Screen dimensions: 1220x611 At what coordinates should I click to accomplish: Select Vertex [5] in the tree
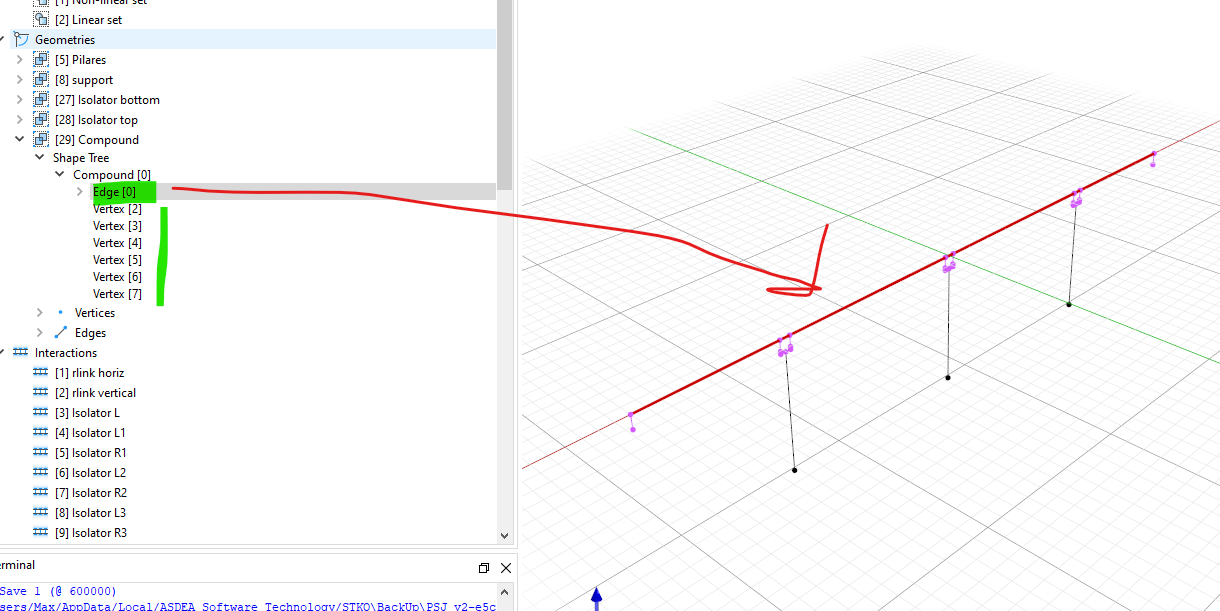click(117, 260)
